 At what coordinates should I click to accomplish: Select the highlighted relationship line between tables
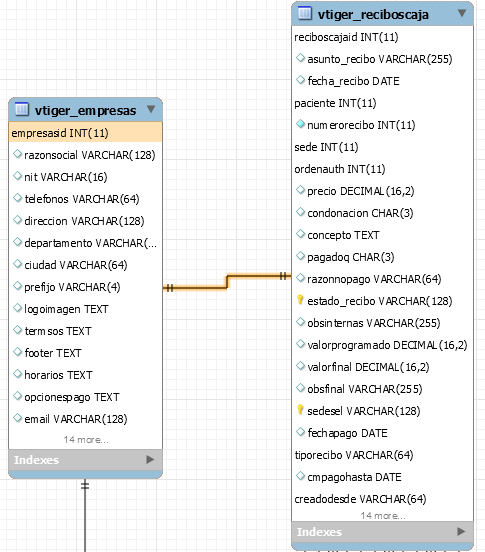click(x=227, y=282)
